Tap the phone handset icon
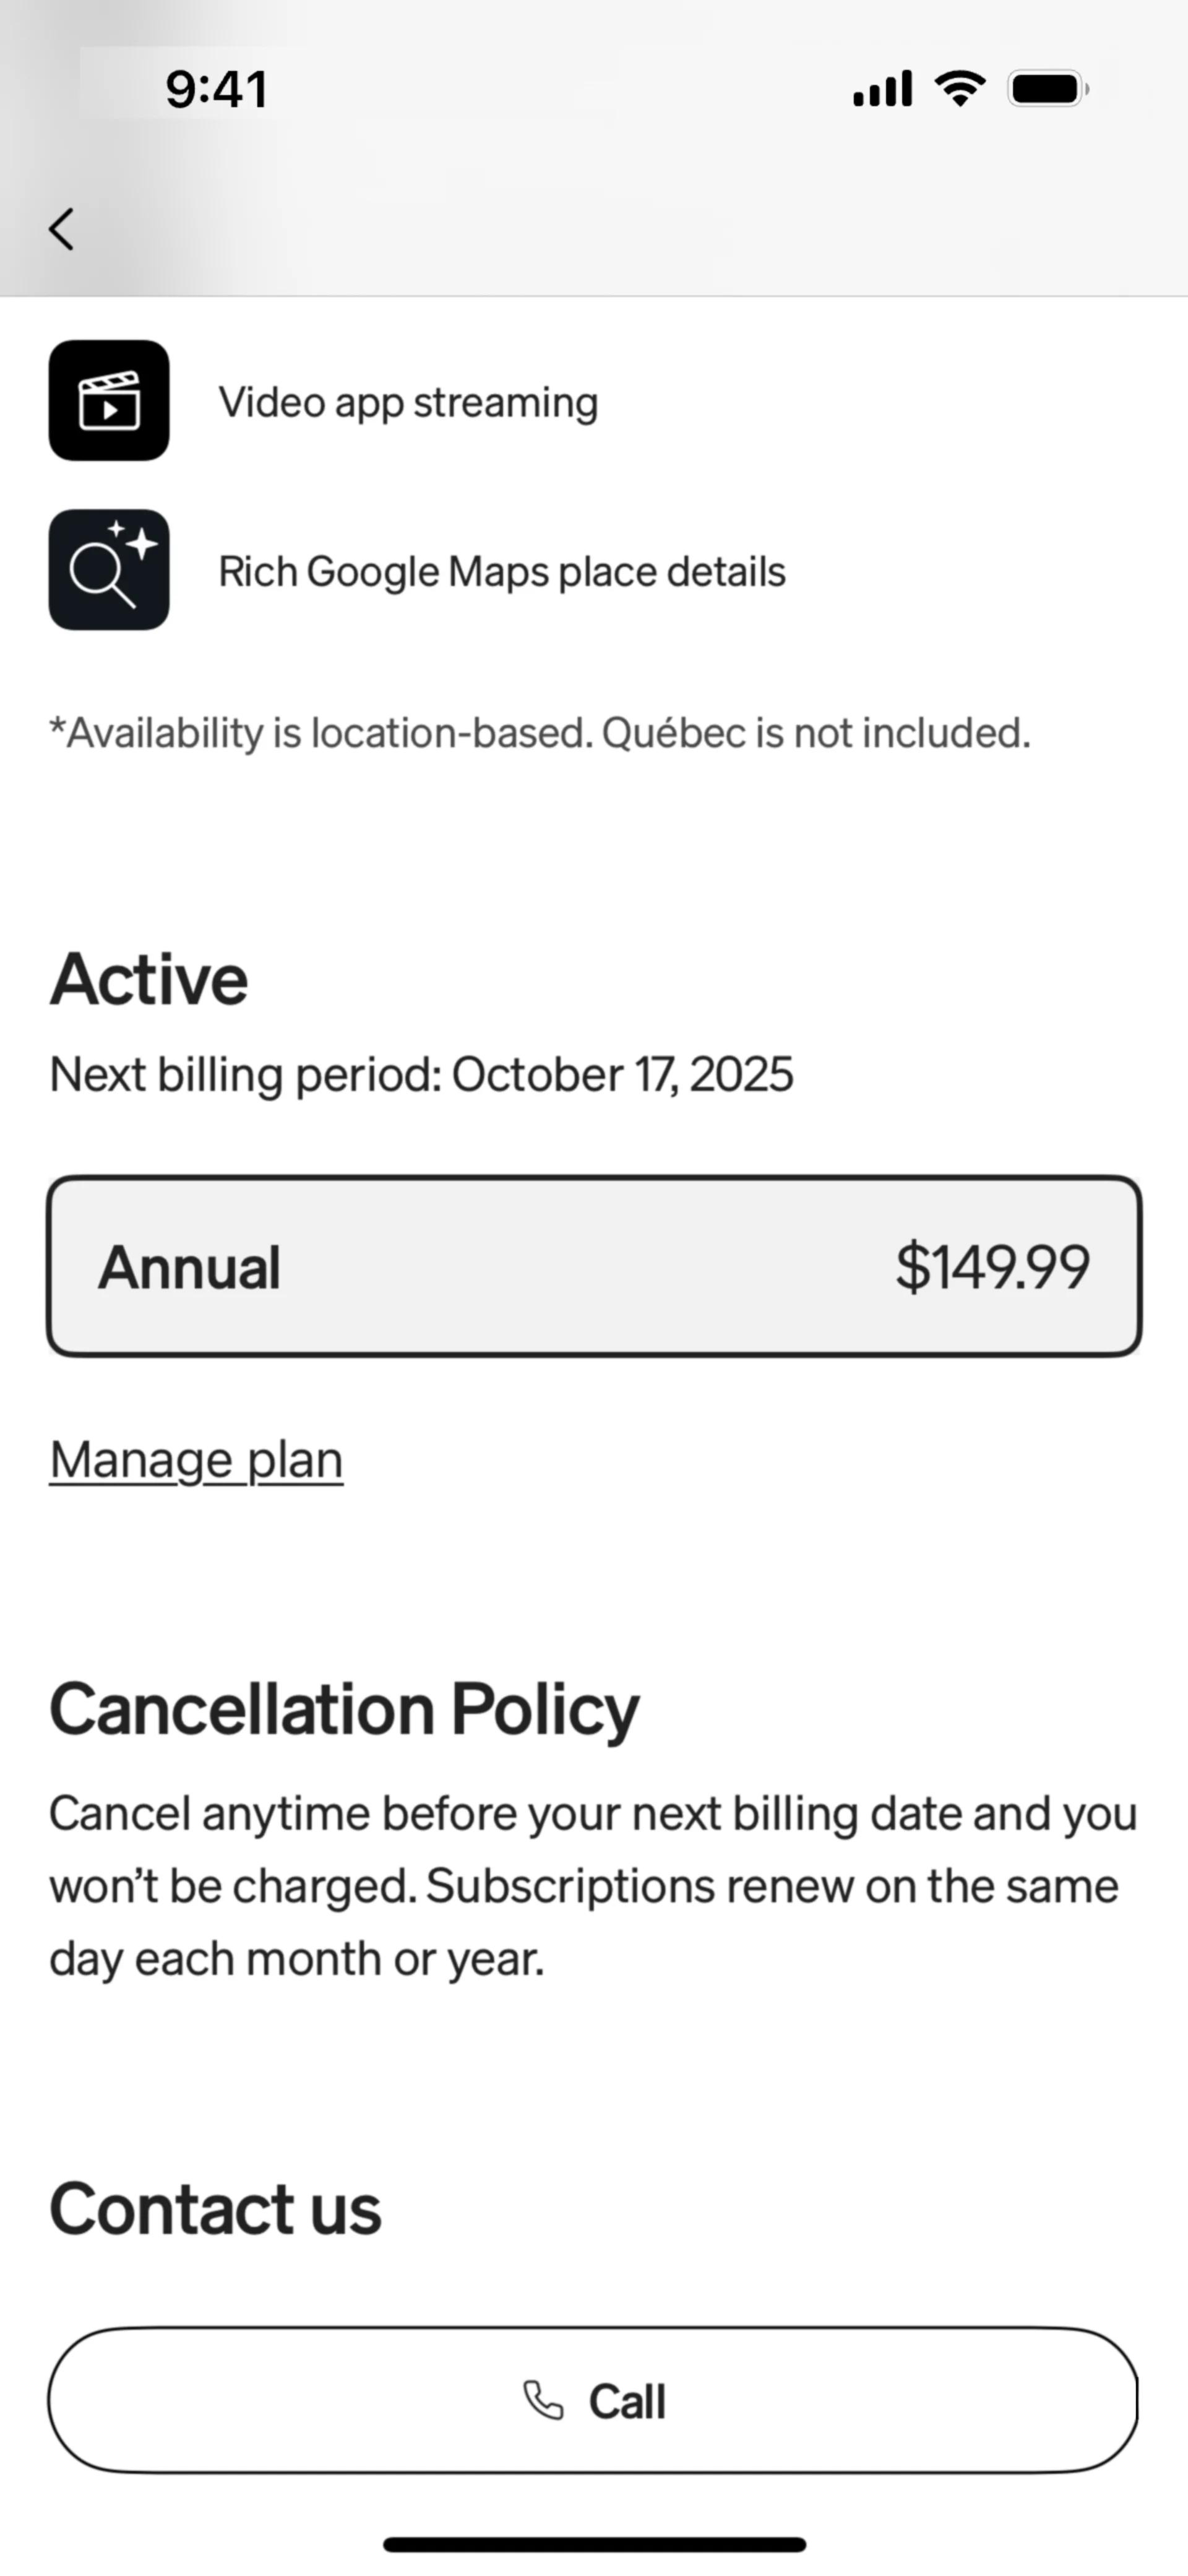1188x2576 pixels. click(x=543, y=2400)
